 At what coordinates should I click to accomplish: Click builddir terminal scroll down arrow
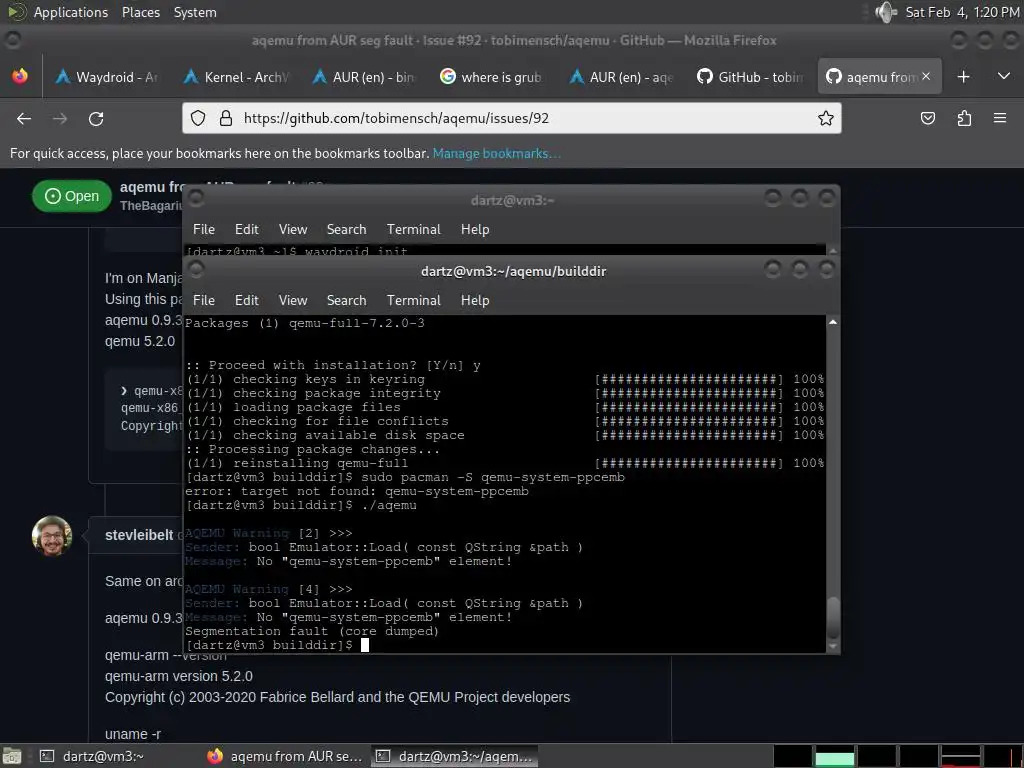pos(833,646)
